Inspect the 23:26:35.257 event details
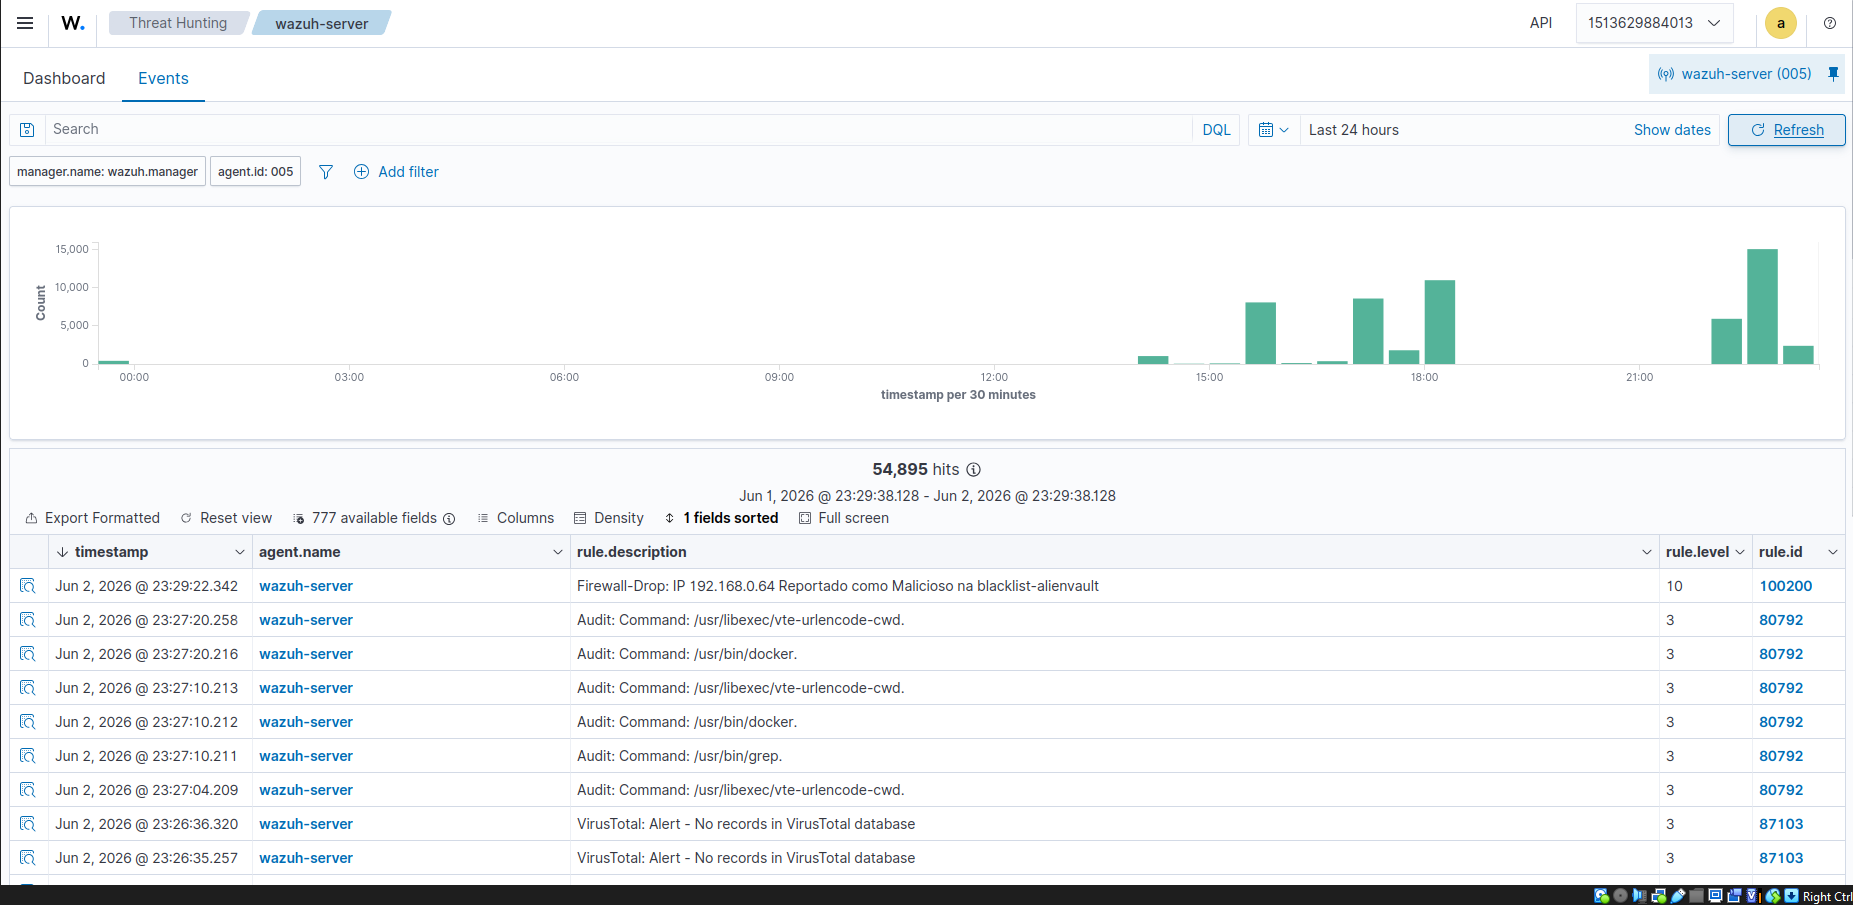Viewport: 1853px width, 905px height. (x=28, y=858)
